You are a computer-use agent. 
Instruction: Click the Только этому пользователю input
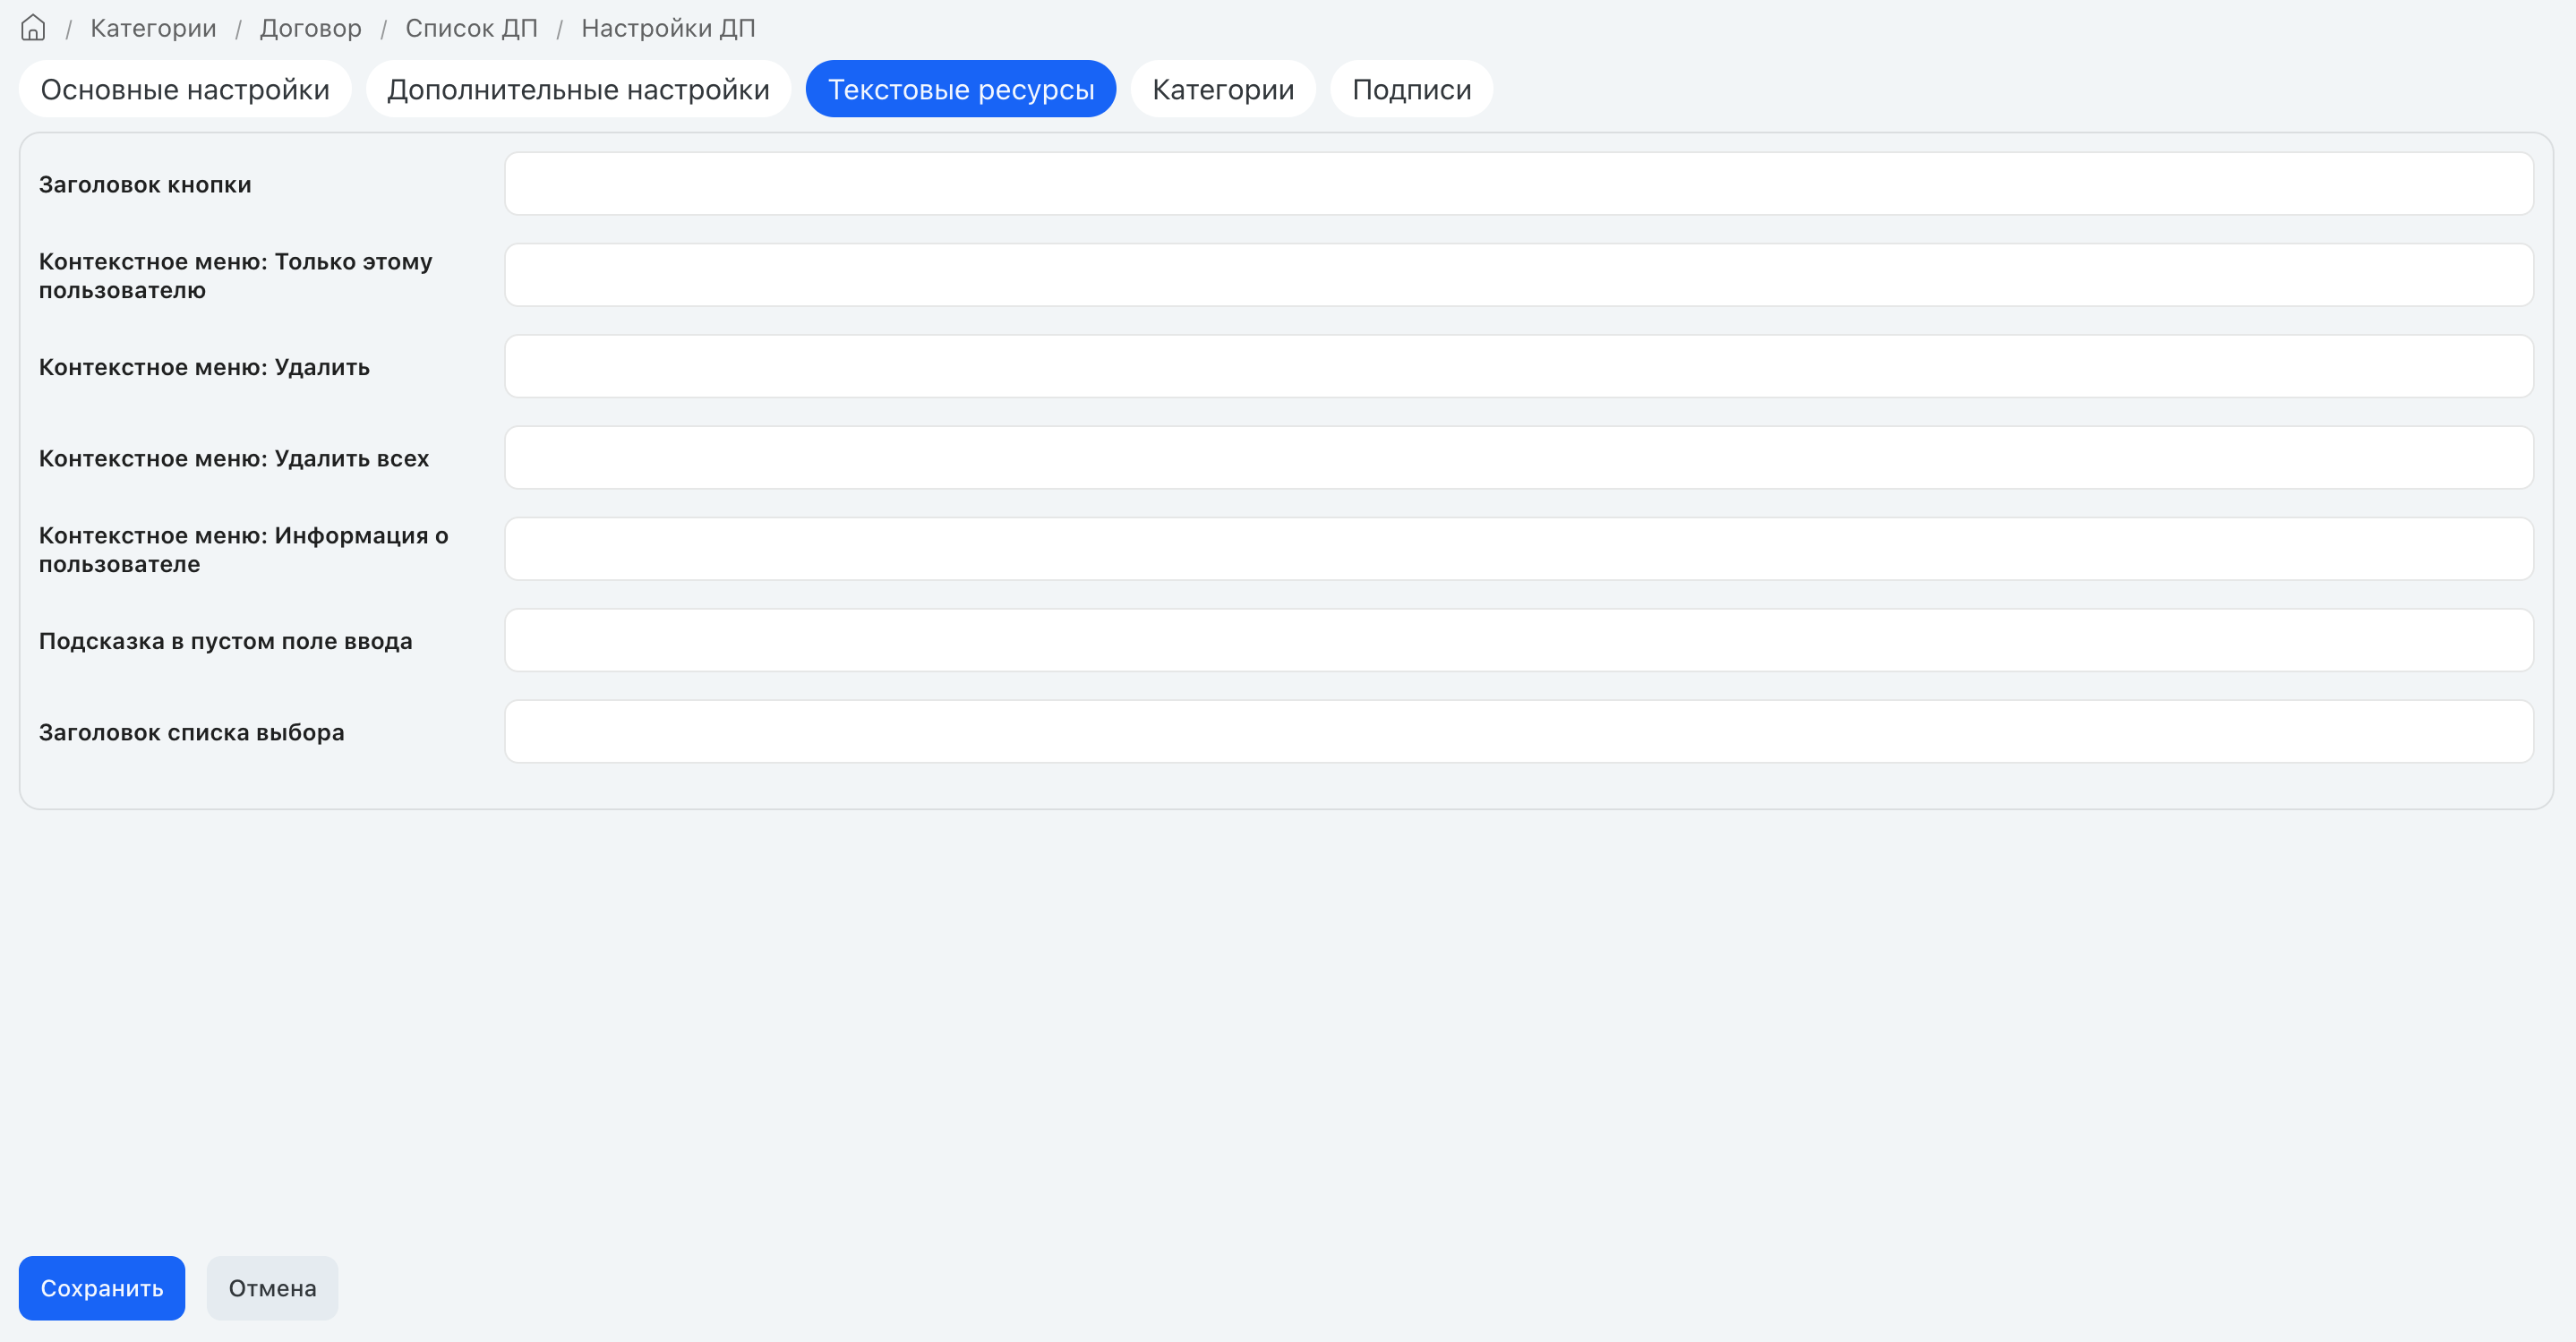[x=1518, y=275]
